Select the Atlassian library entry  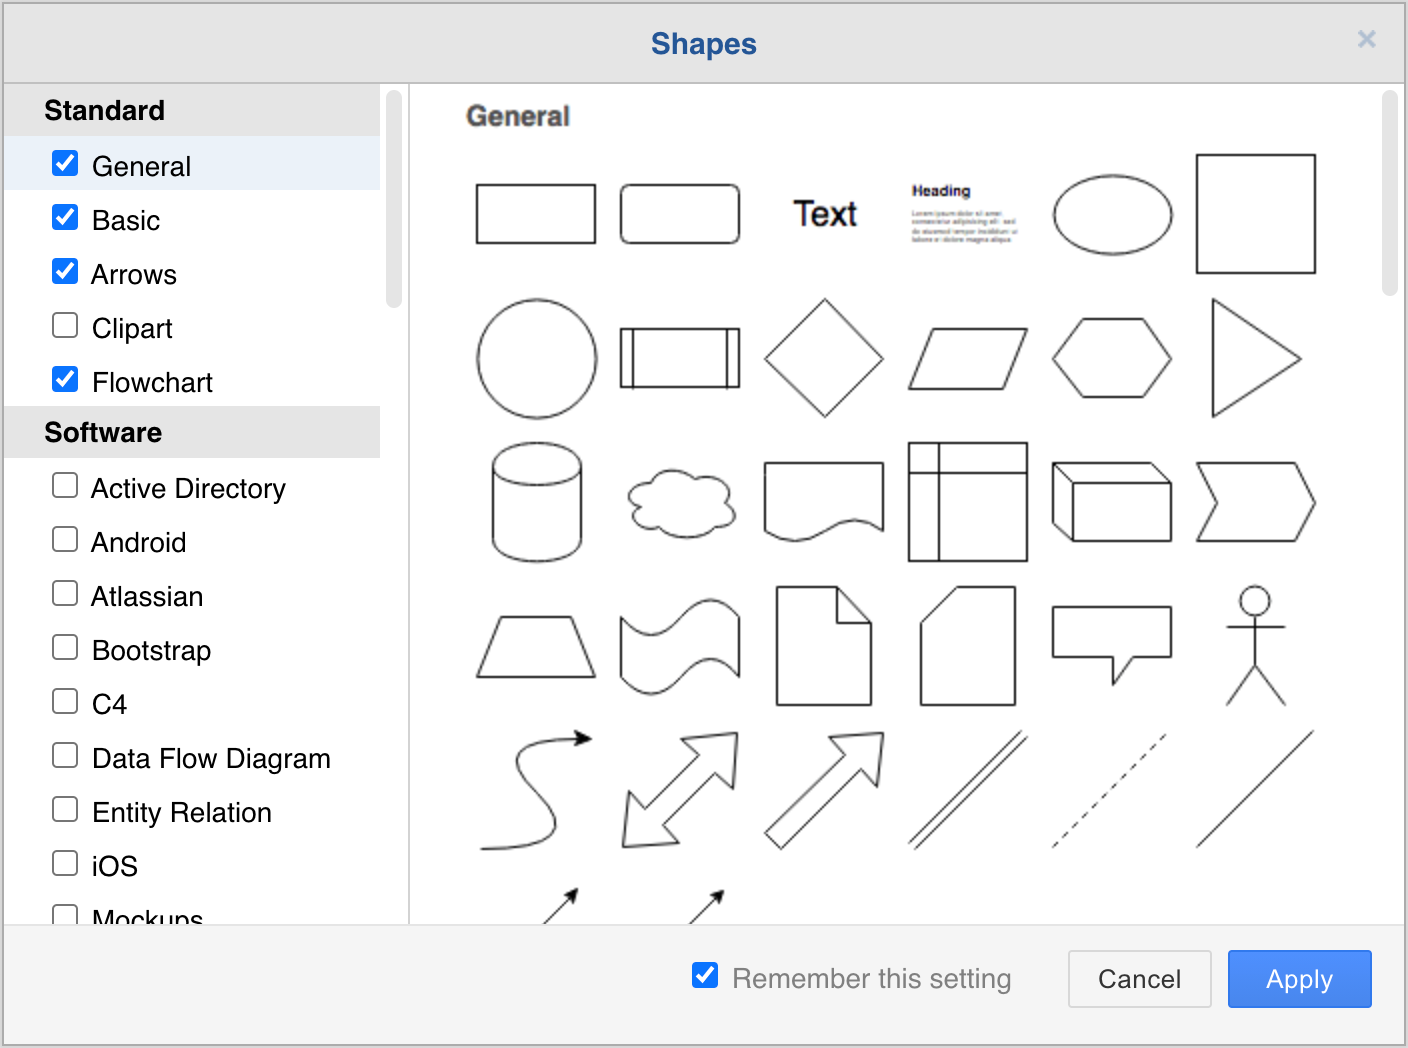tap(146, 596)
